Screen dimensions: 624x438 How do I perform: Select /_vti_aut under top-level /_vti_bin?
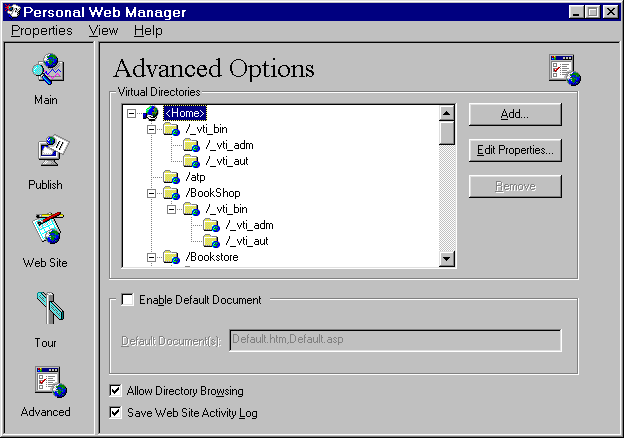(227, 161)
